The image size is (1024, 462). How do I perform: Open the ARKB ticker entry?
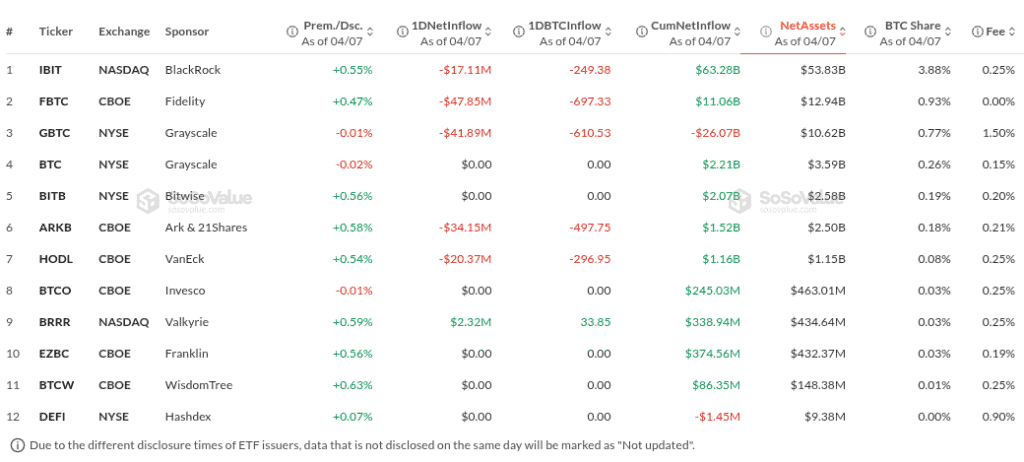53,227
